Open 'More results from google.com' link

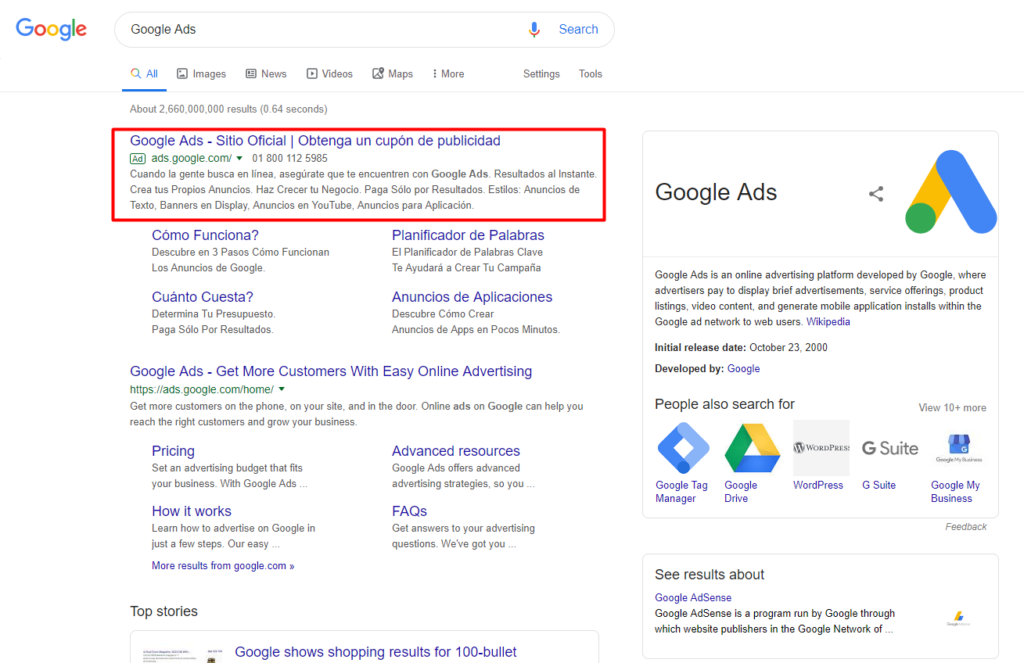click(223, 566)
